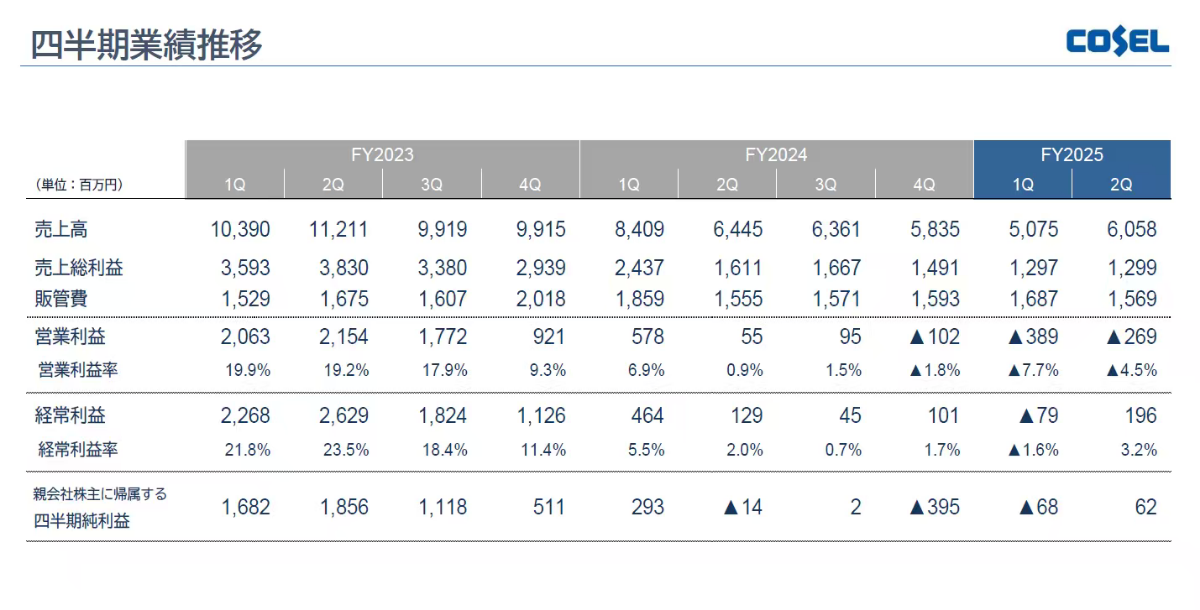Select the FY2024 header band
The height and width of the screenshot is (610, 1200).
click(776, 155)
